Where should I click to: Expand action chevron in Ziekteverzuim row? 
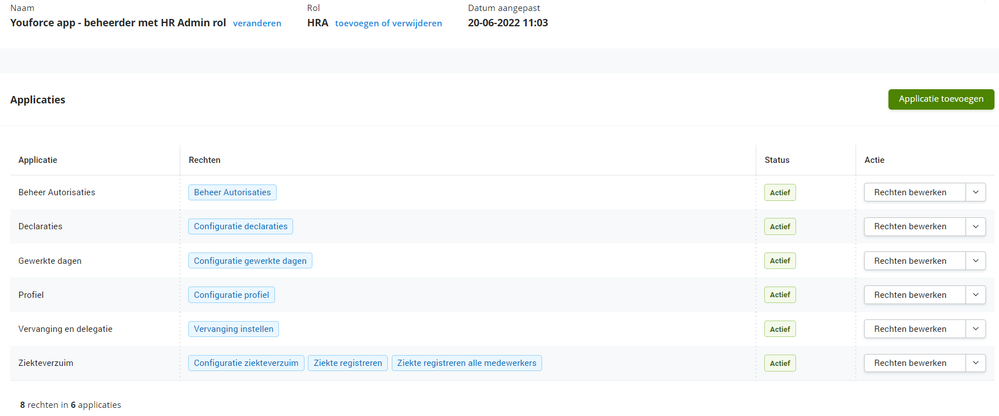pos(976,363)
